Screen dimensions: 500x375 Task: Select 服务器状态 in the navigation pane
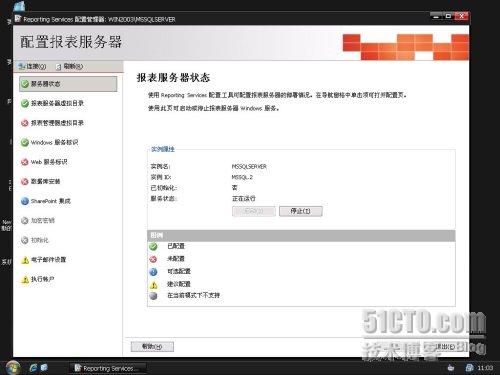click(x=68, y=84)
